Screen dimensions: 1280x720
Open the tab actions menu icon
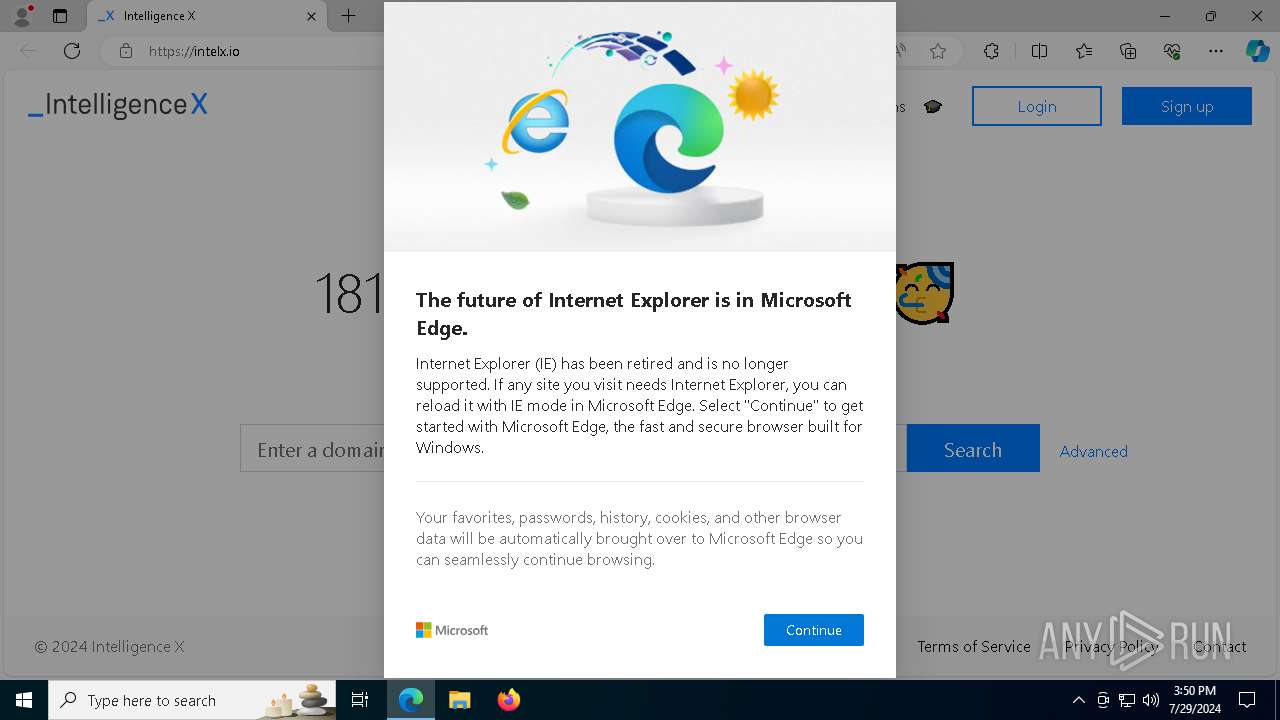point(60,16)
